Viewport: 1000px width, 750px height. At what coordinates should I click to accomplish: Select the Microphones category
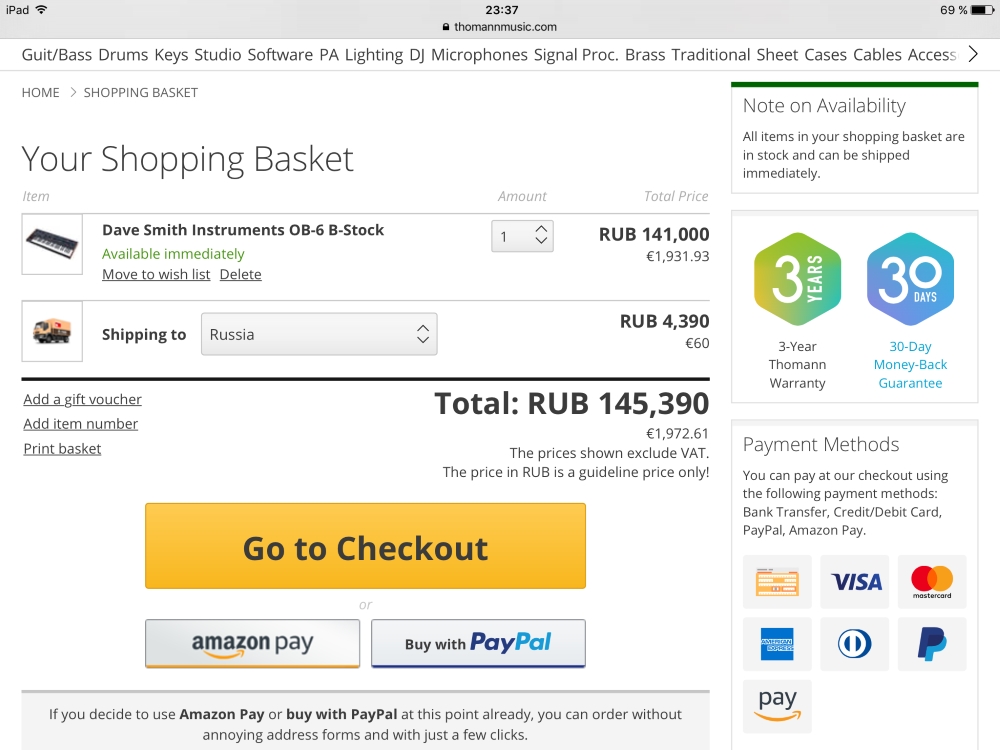pos(479,55)
